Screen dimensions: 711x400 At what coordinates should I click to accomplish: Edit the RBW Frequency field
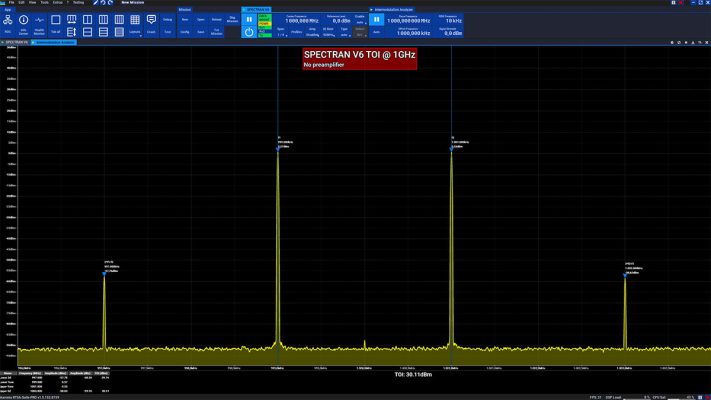point(448,21)
